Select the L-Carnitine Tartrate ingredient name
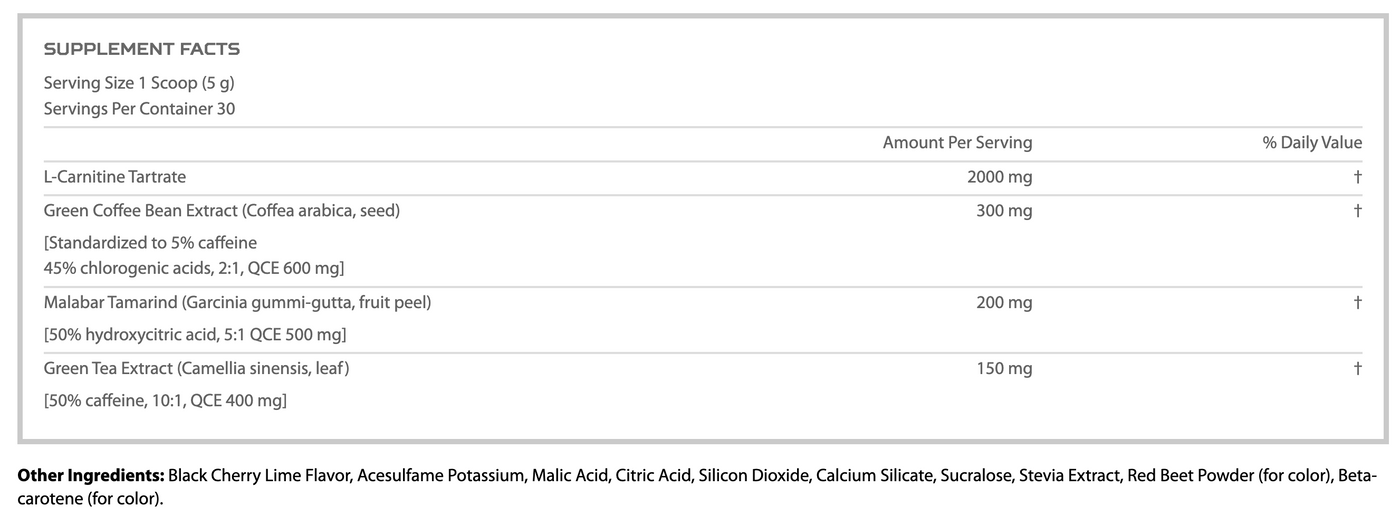The image size is (1400, 516). tap(115, 177)
